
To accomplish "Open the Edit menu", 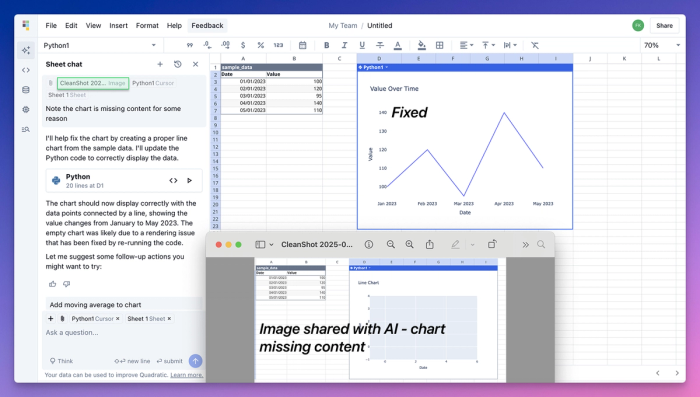I will 71,25.
